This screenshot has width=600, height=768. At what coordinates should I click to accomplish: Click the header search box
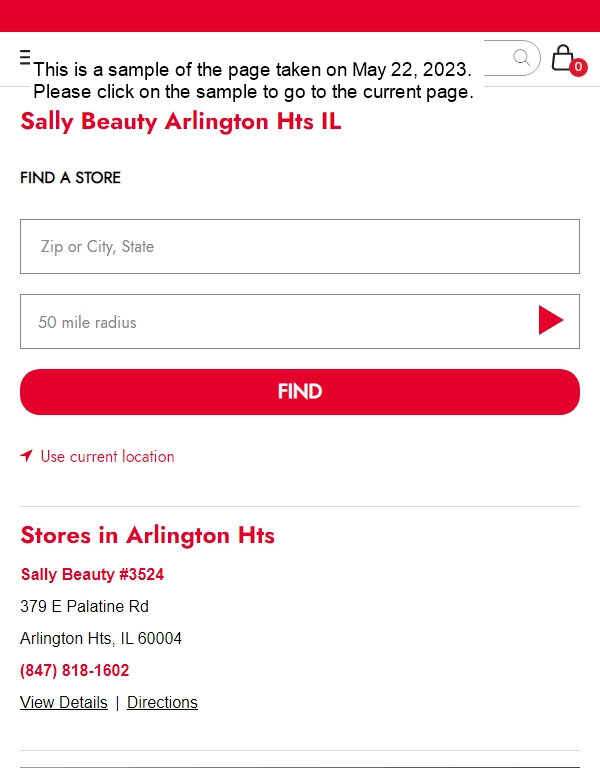coord(512,58)
